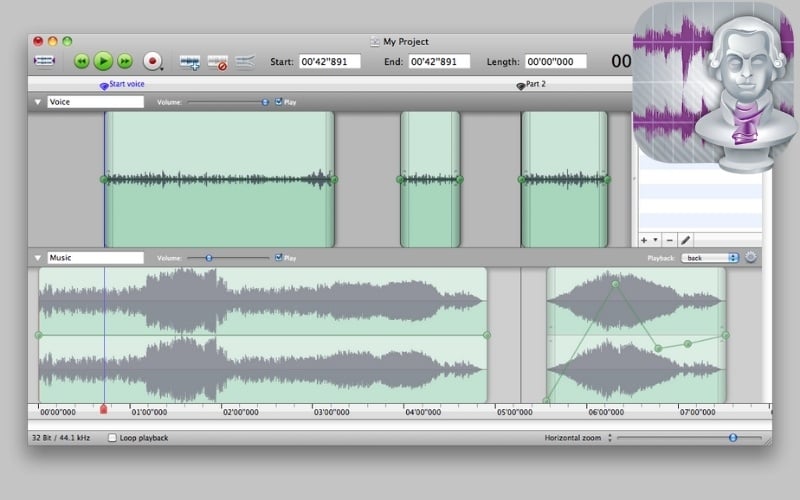Click the add audio clip icon
800x500 pixels.
pos(190,62)
